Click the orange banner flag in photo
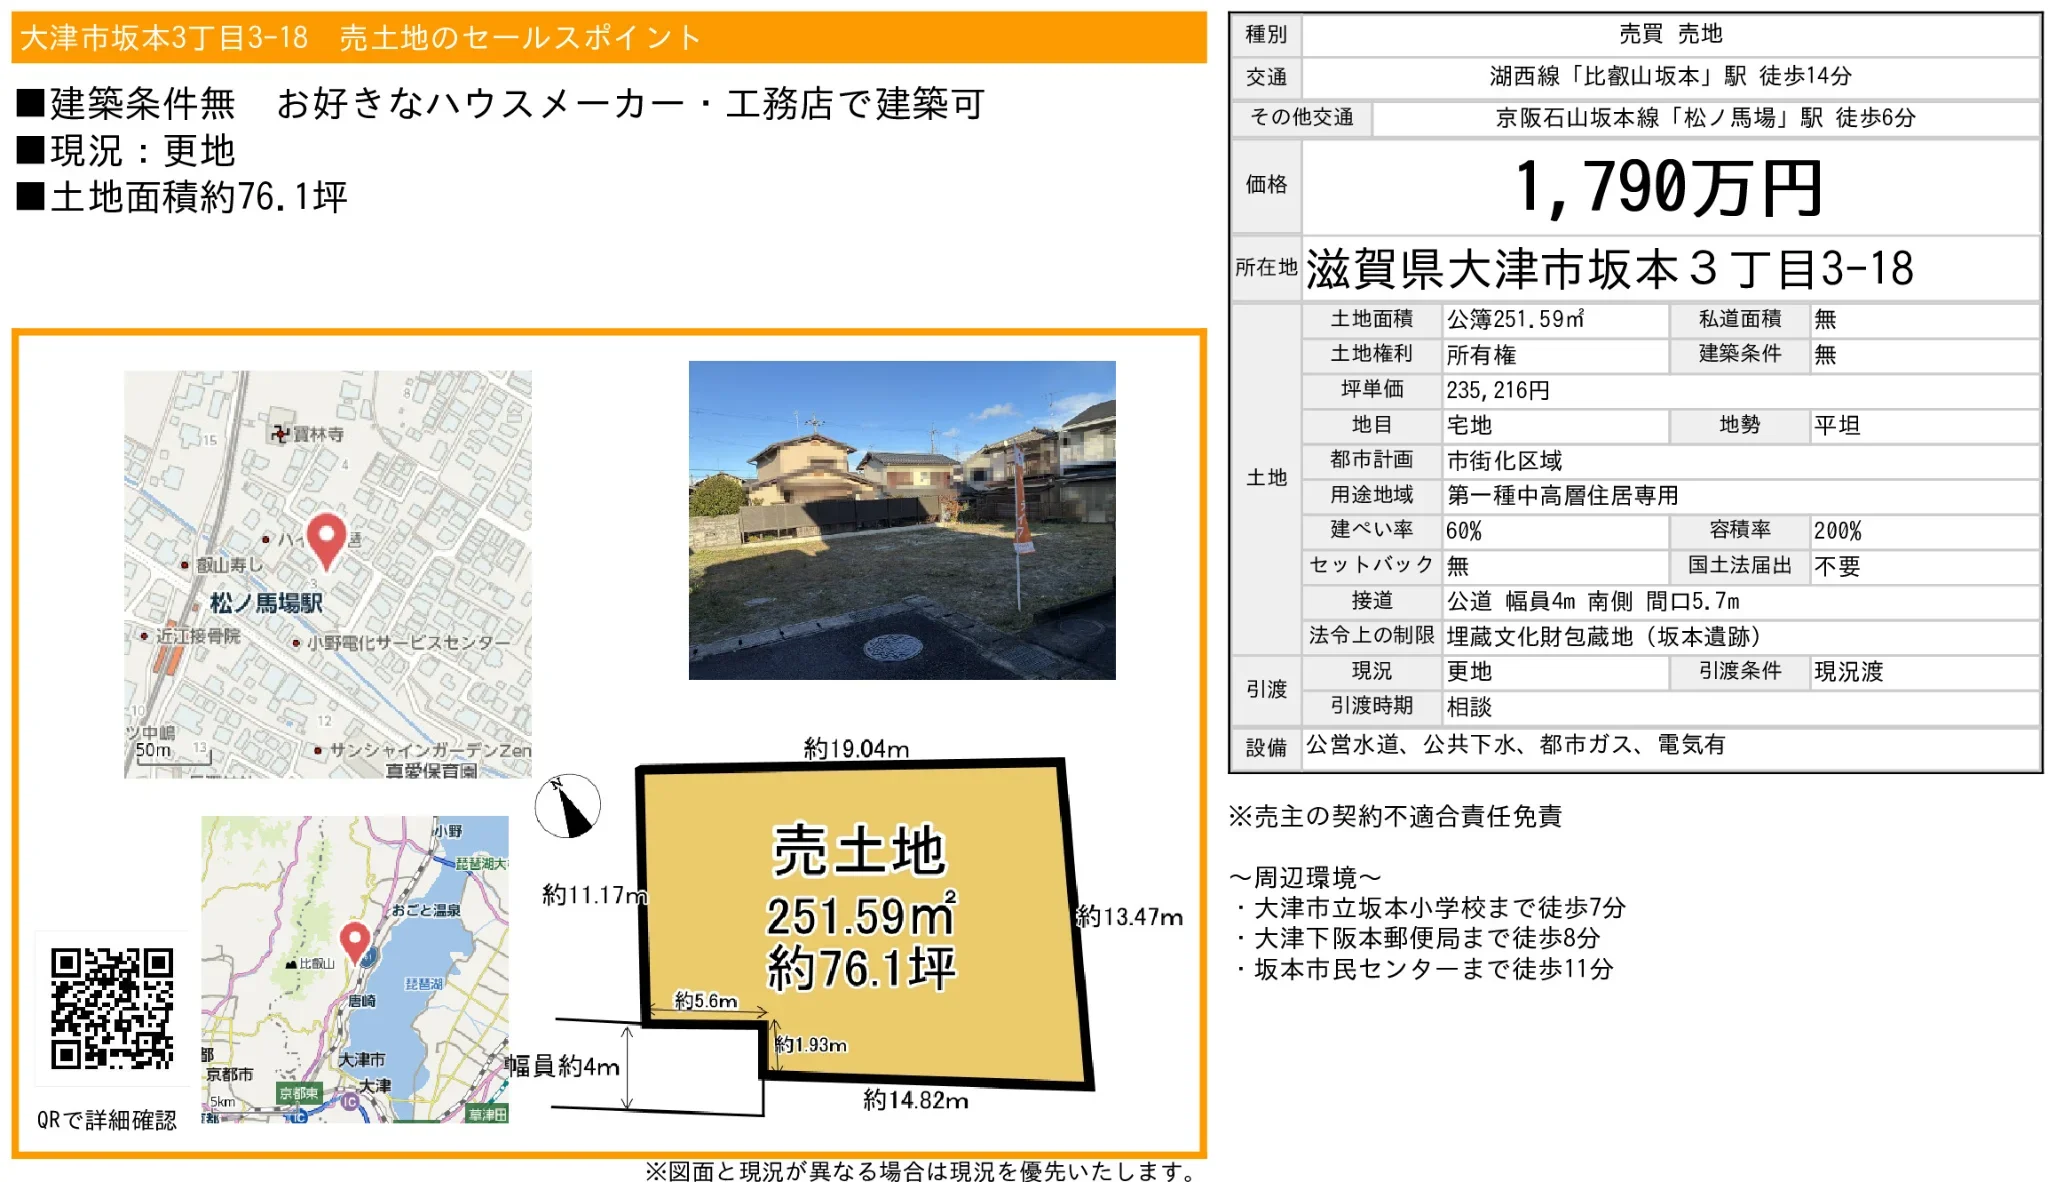 coord(1022,499)
